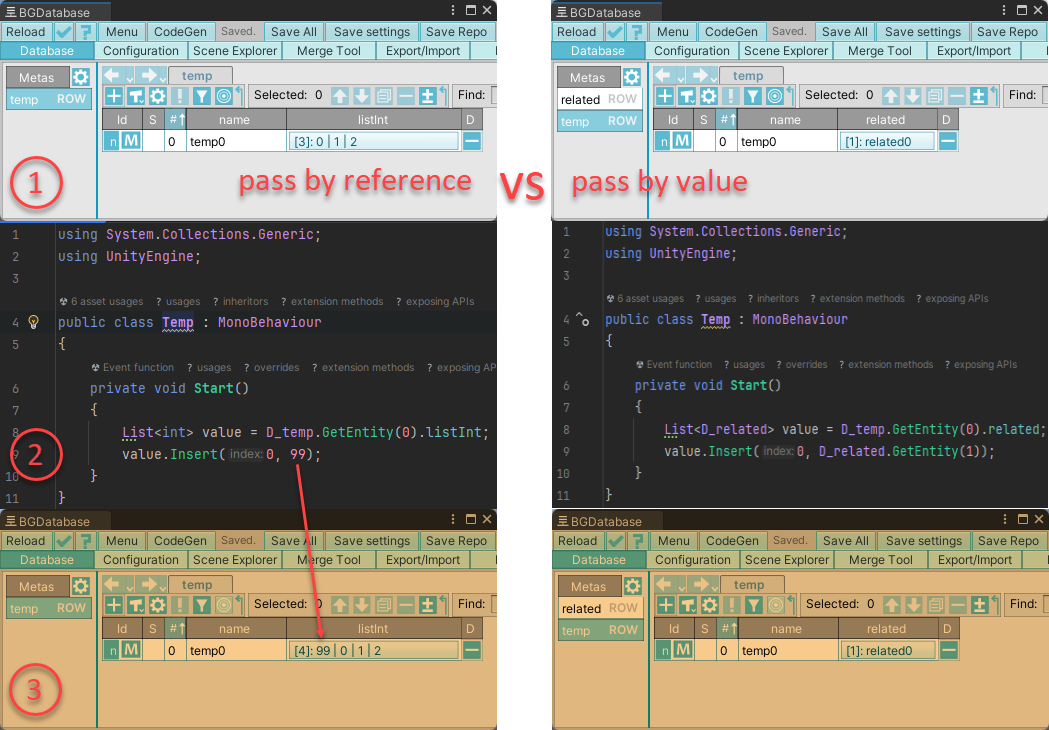
Task: Click the filter funnel icon in orange listInt window
Action: 201,605
